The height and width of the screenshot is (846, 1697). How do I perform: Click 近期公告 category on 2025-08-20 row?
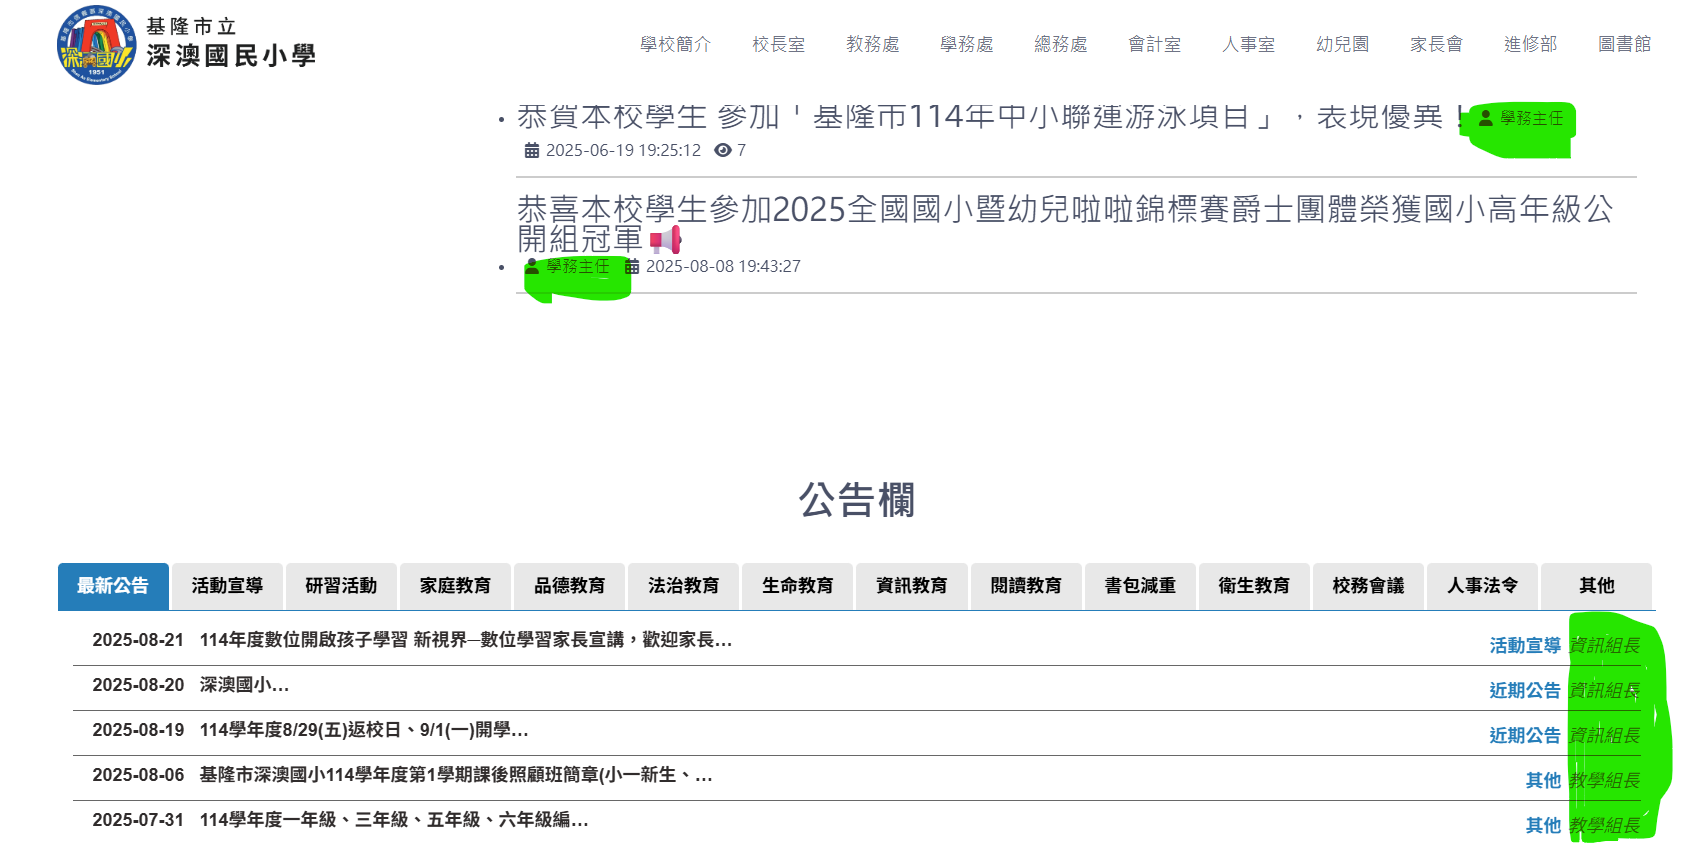(x=1525, y=691)
